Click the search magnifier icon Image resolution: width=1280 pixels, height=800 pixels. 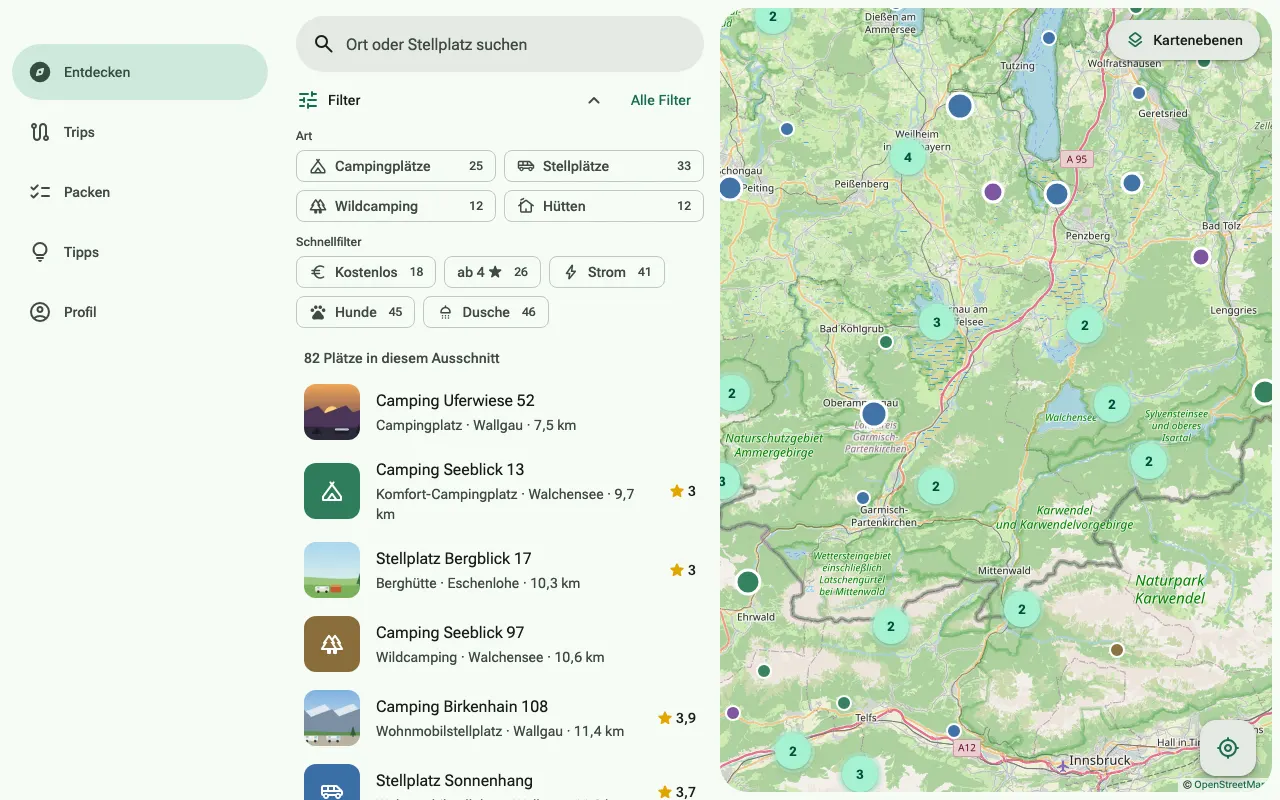coord(323,44)
